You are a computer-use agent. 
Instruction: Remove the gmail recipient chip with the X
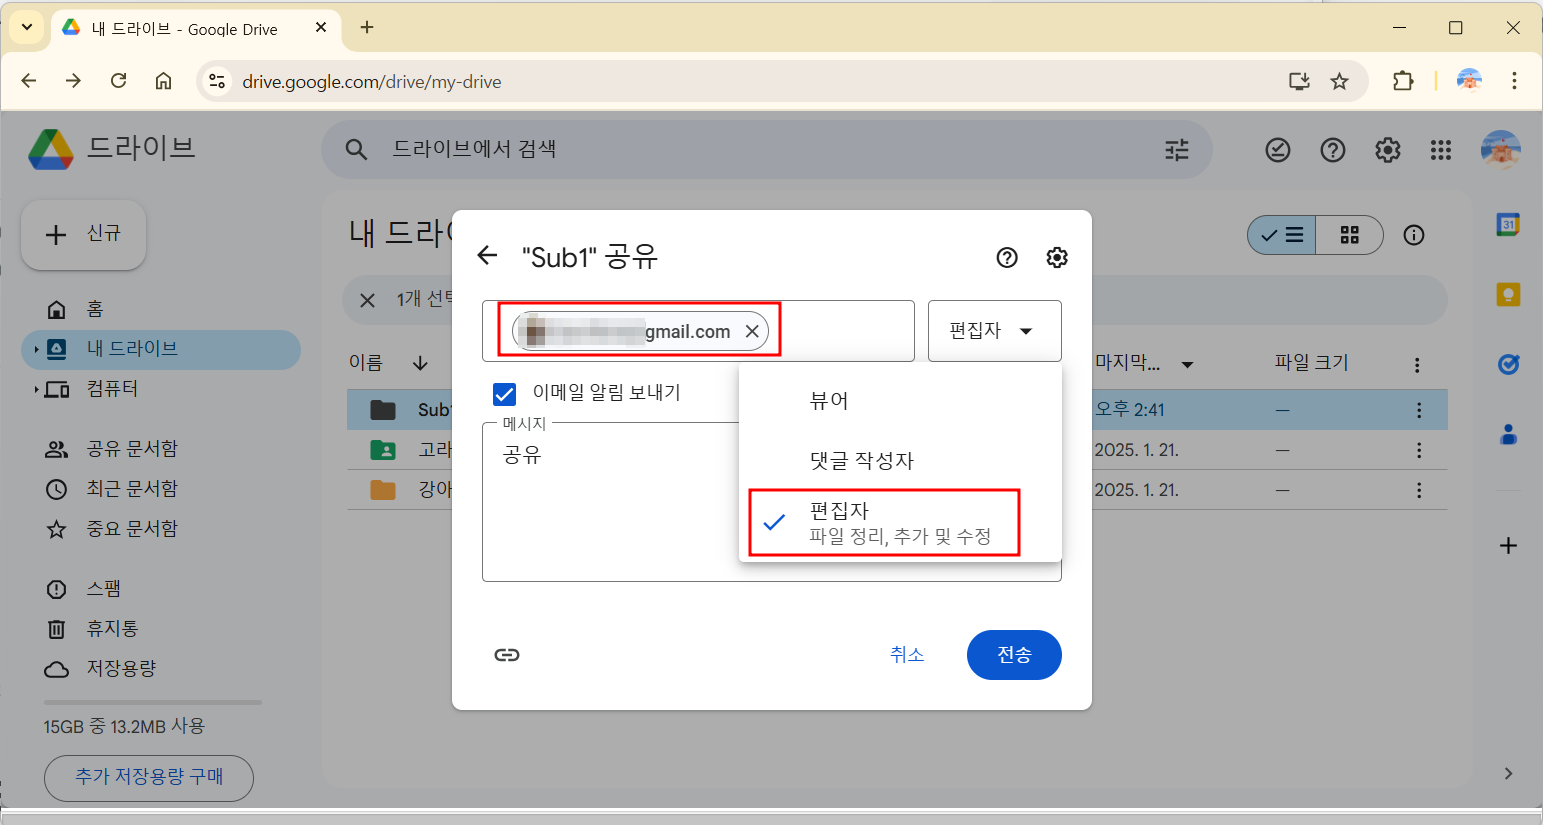[x=753, y=331]
